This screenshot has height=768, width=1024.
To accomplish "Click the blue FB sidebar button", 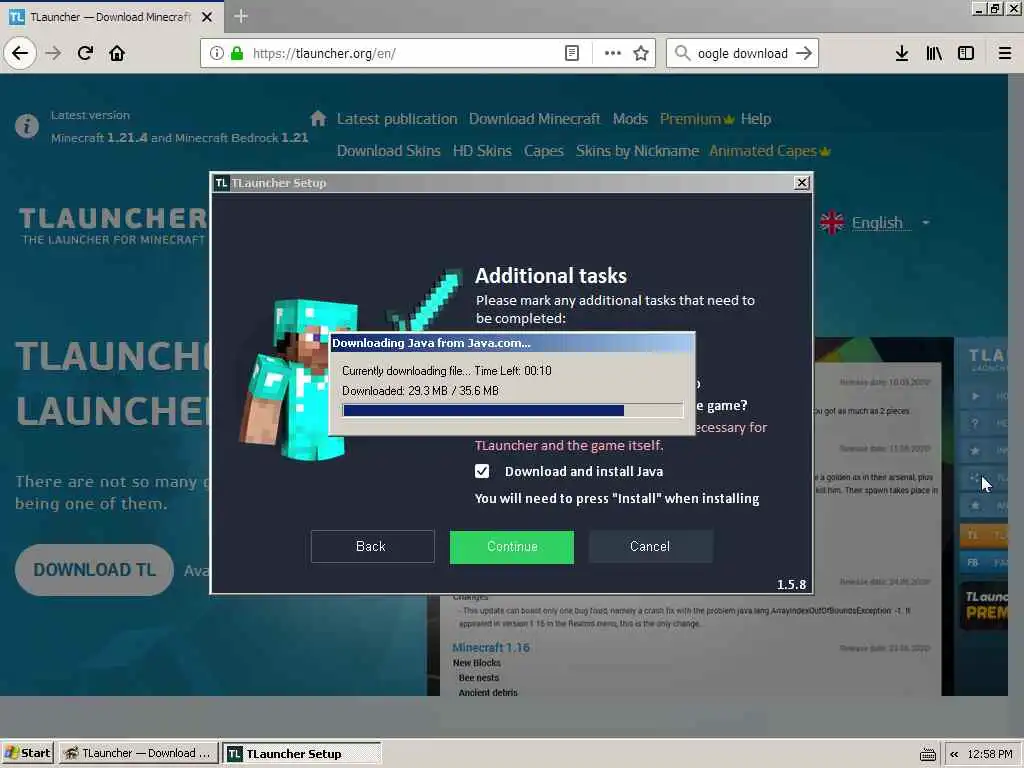I will (984, 562).
